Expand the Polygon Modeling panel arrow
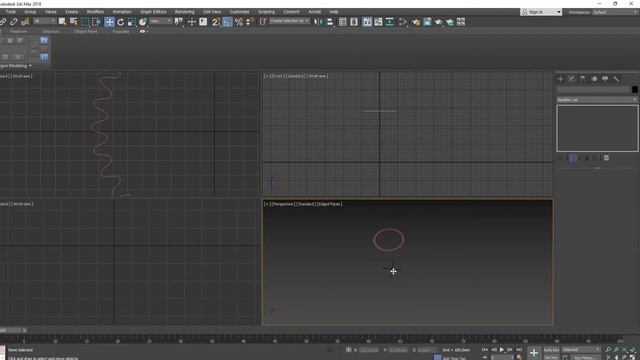The width and height of the screenshot is (640, 360). tap(30, 66)
